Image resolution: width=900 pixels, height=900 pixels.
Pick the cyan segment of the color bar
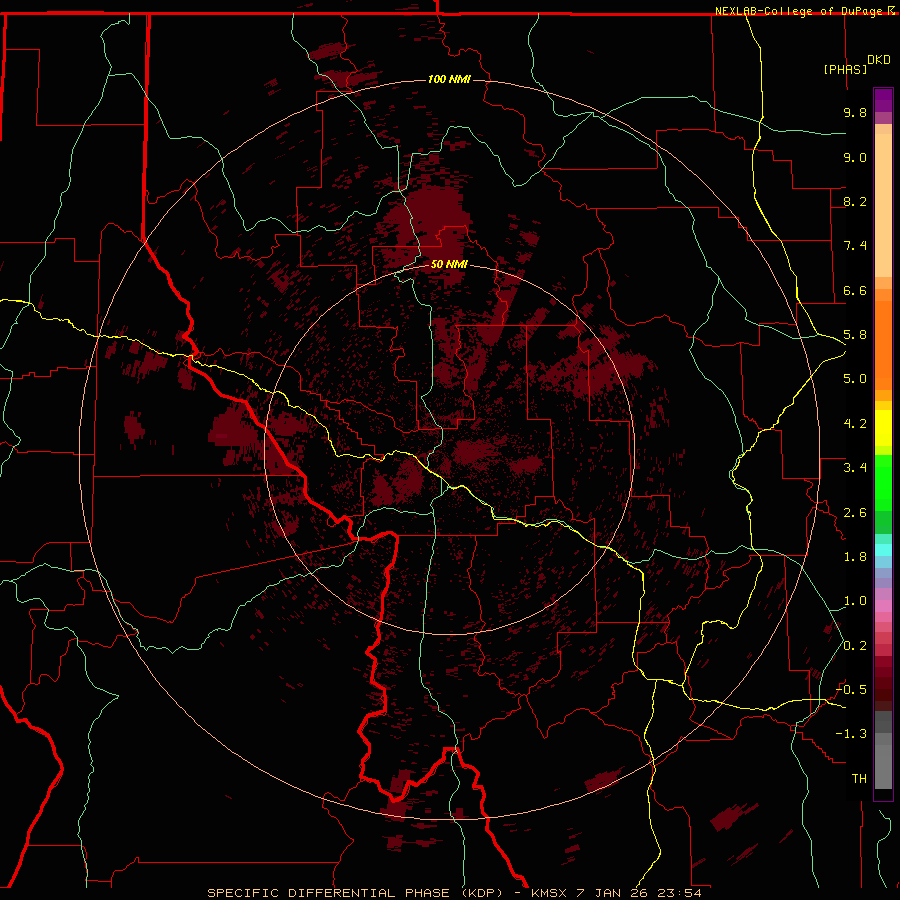[x=883, y=550]
